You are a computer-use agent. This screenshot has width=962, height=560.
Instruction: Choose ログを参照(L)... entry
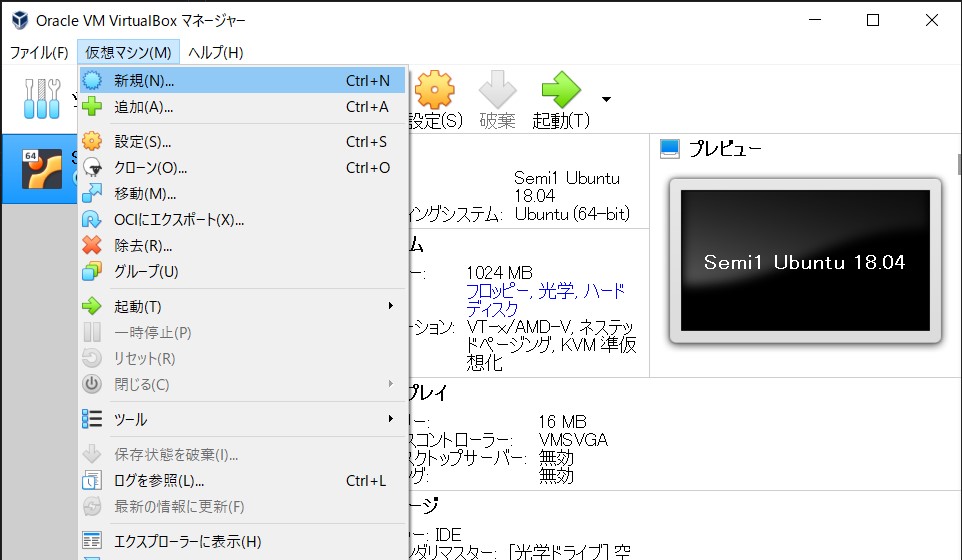(x=242, y=480)
